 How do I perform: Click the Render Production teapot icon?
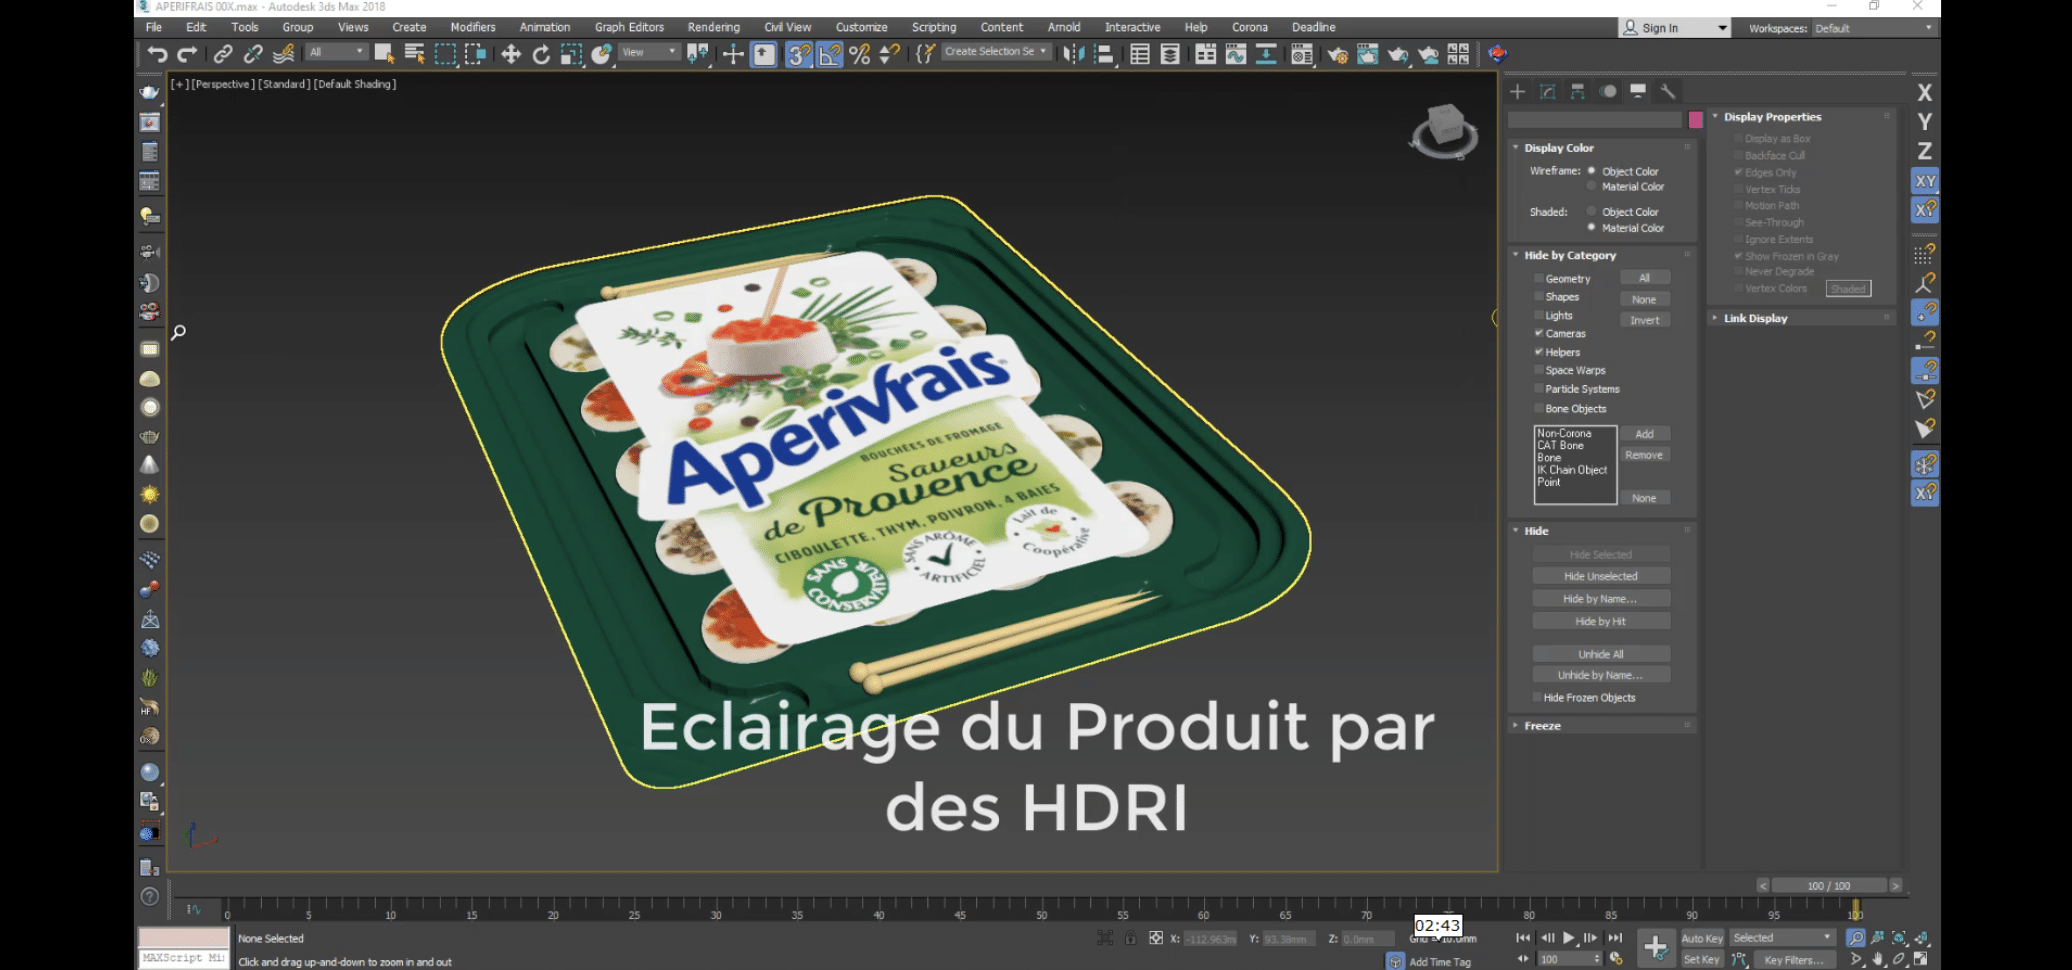coord(1398,54)
